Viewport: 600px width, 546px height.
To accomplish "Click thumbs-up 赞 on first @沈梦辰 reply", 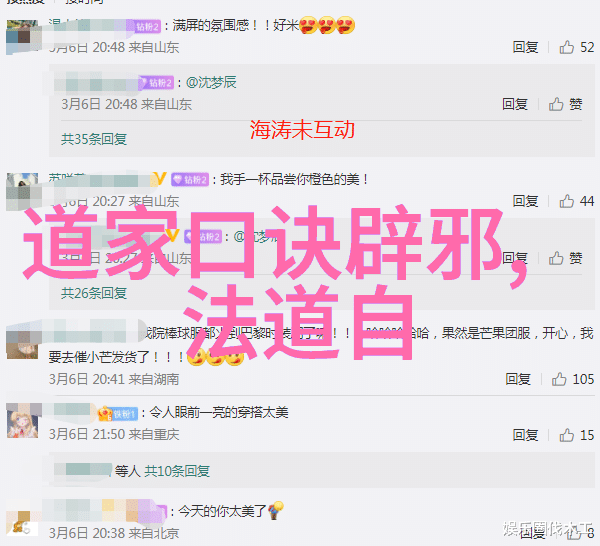I will (x=565, y=104).
